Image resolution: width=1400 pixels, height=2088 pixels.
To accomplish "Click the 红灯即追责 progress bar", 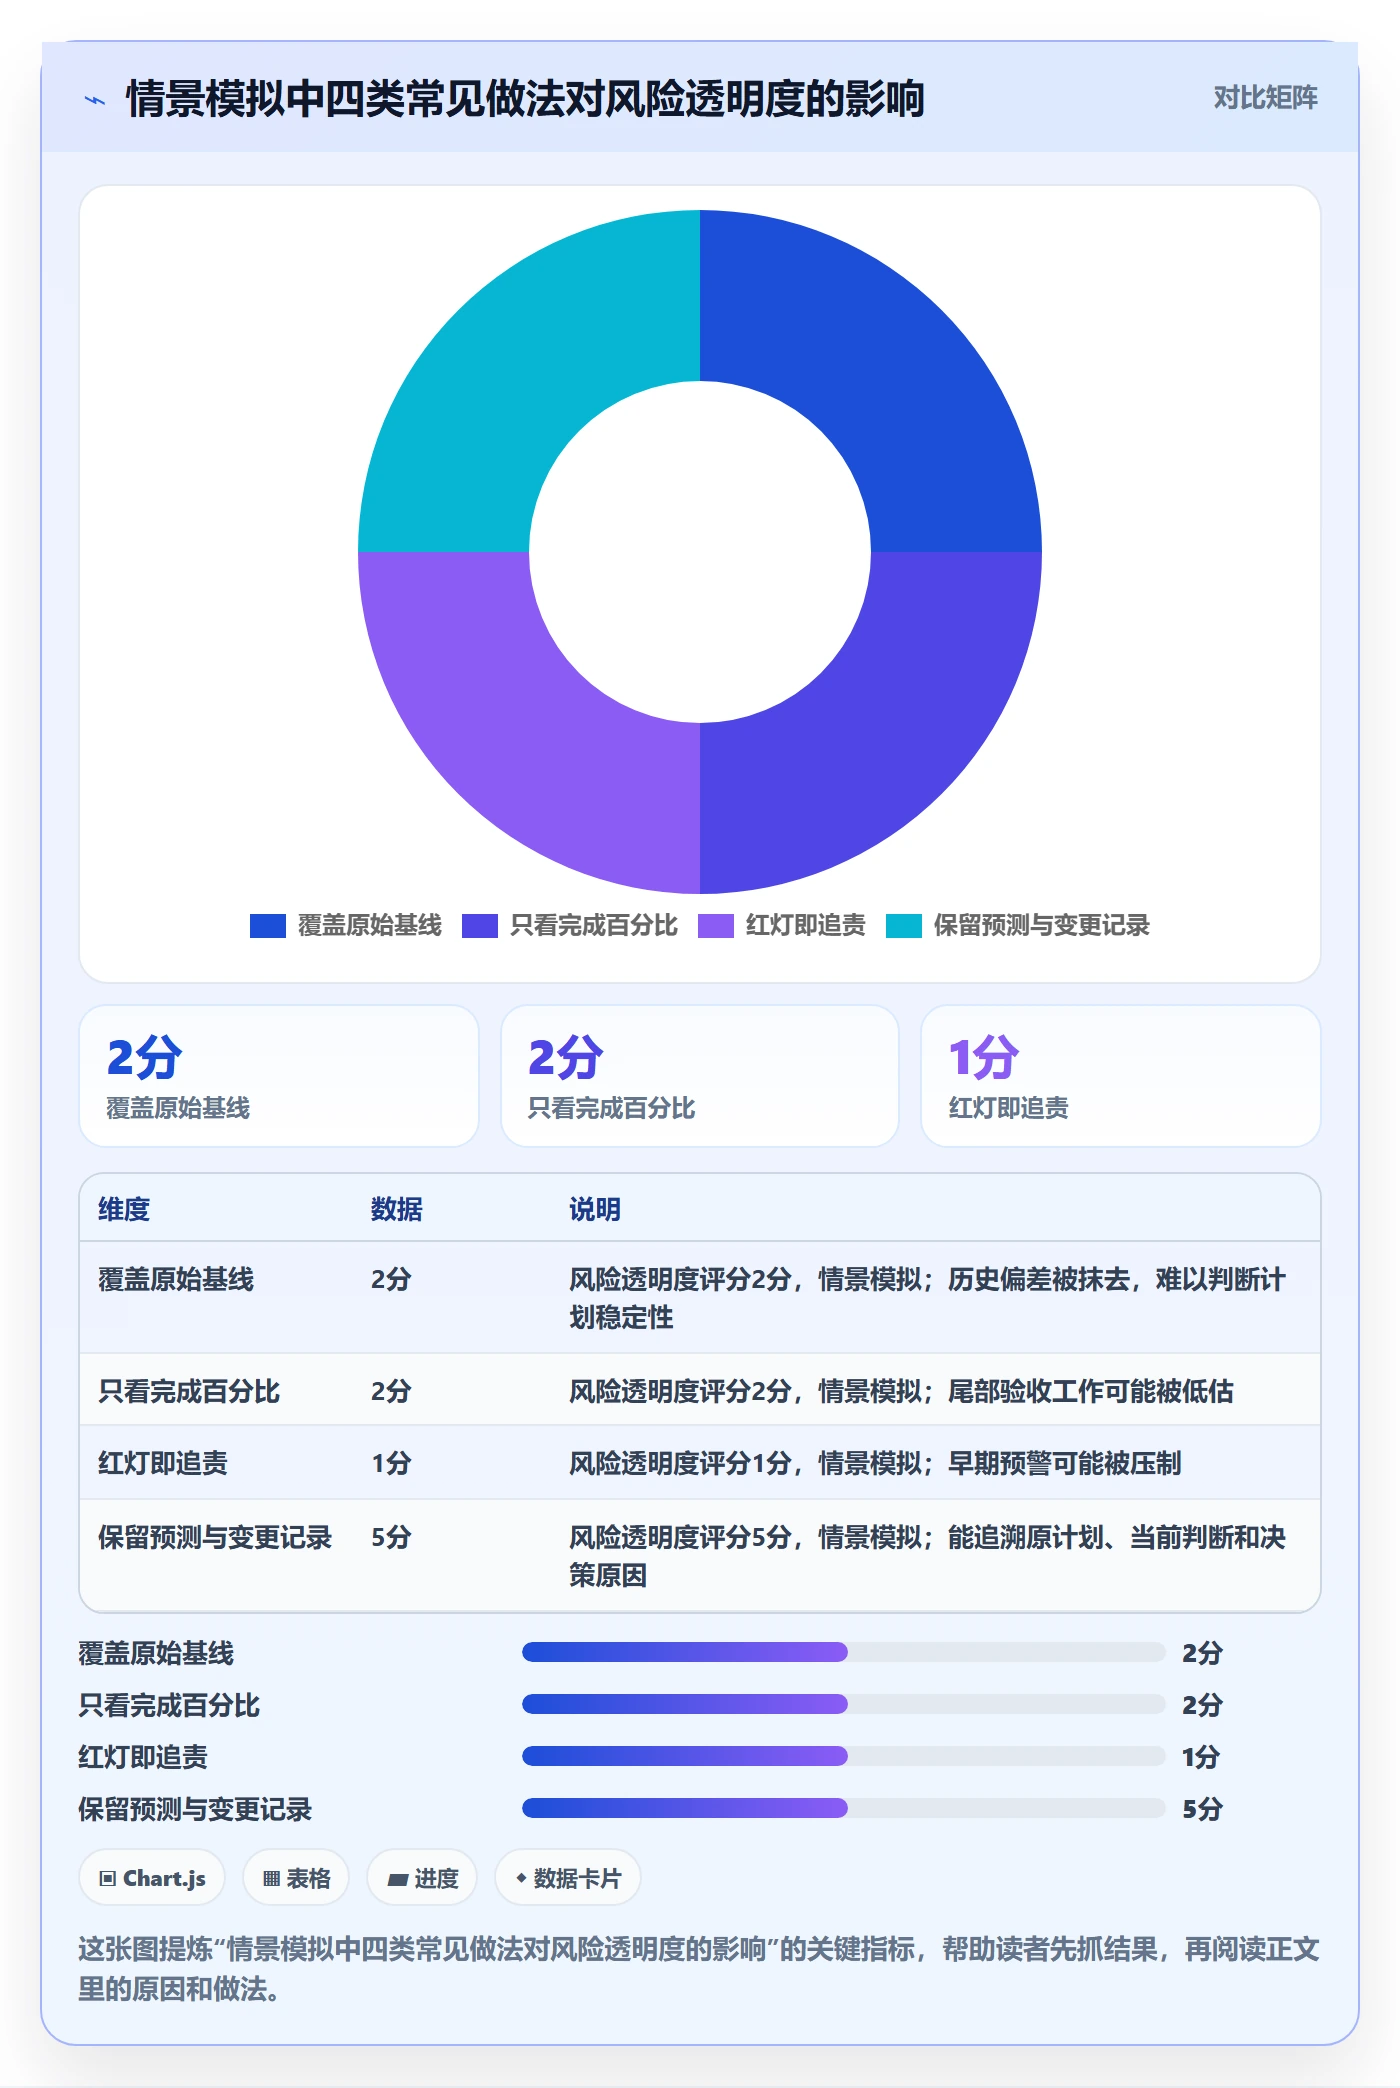I will 844,1756.
